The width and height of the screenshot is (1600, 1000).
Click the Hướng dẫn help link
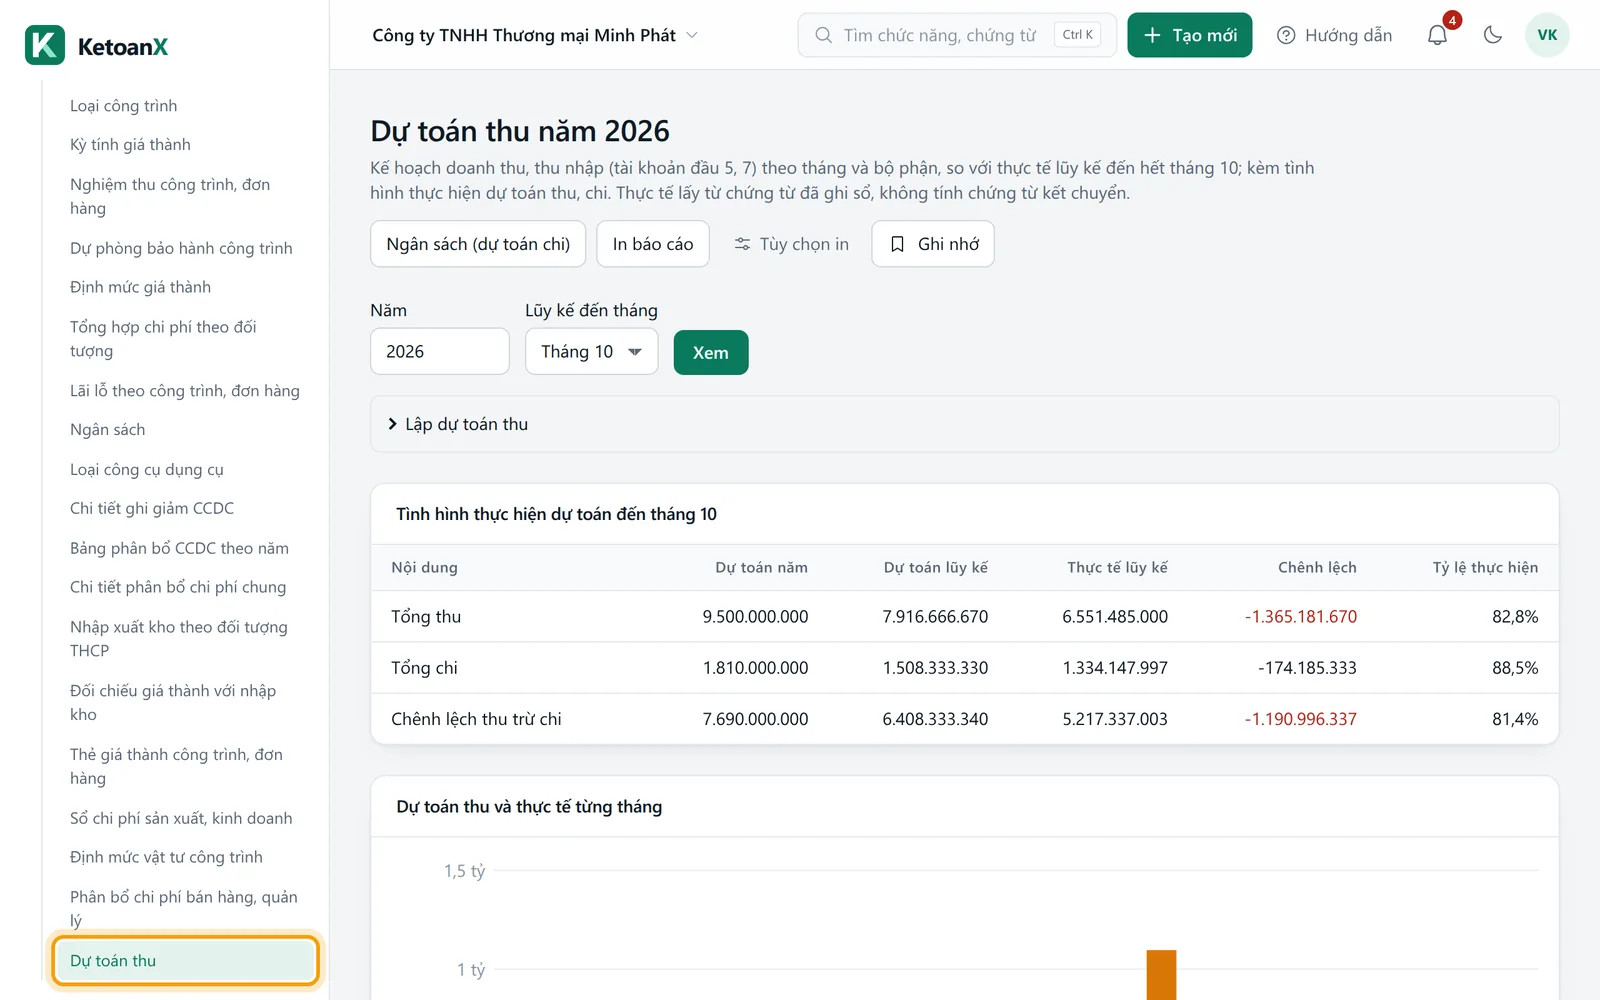(1334, 35)
